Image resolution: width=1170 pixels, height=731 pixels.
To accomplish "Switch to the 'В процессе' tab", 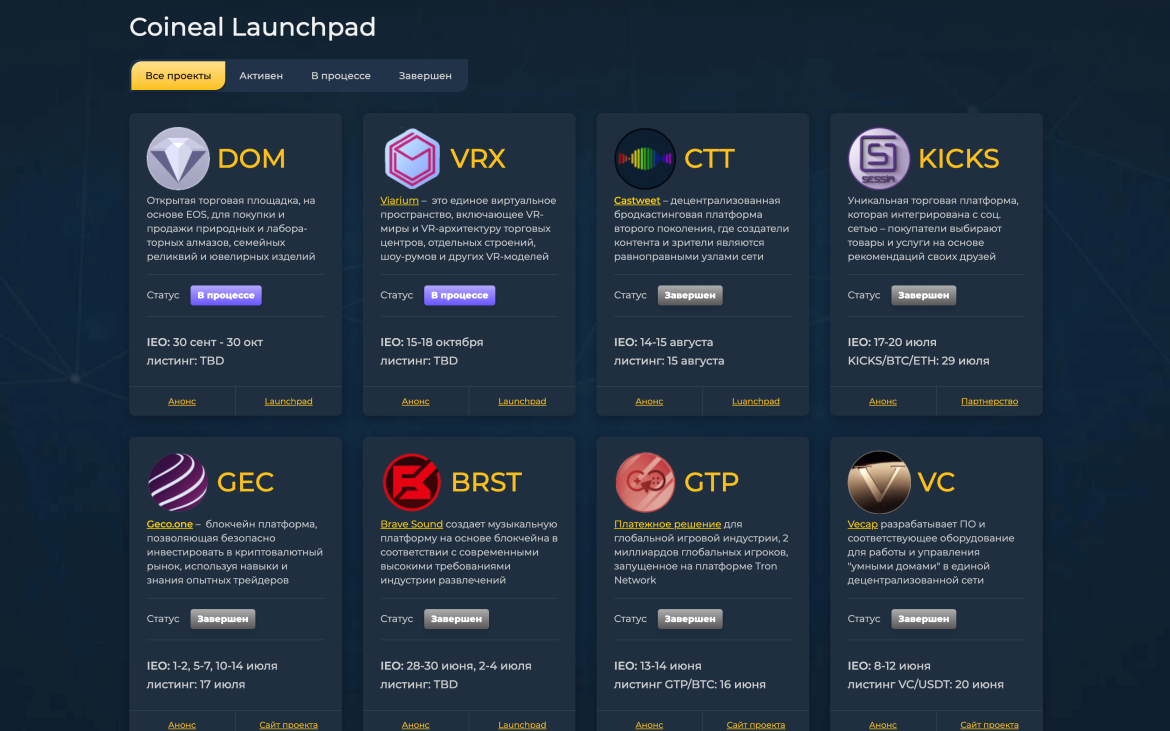I will tap(340, 75).
